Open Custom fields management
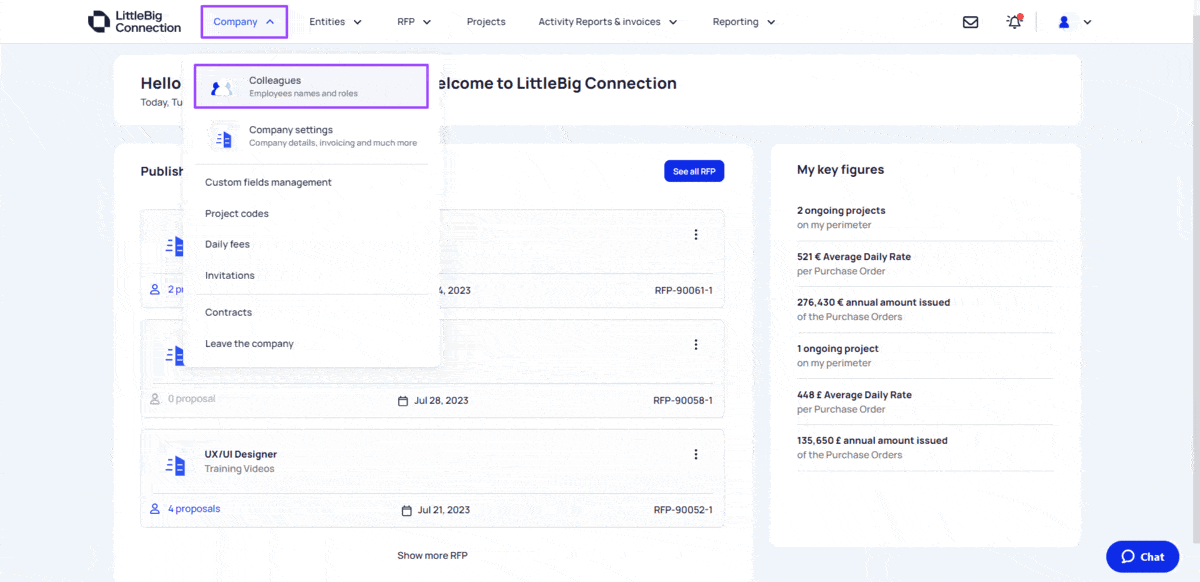Viewport: 1200px width, 582px height. [268, 182]
